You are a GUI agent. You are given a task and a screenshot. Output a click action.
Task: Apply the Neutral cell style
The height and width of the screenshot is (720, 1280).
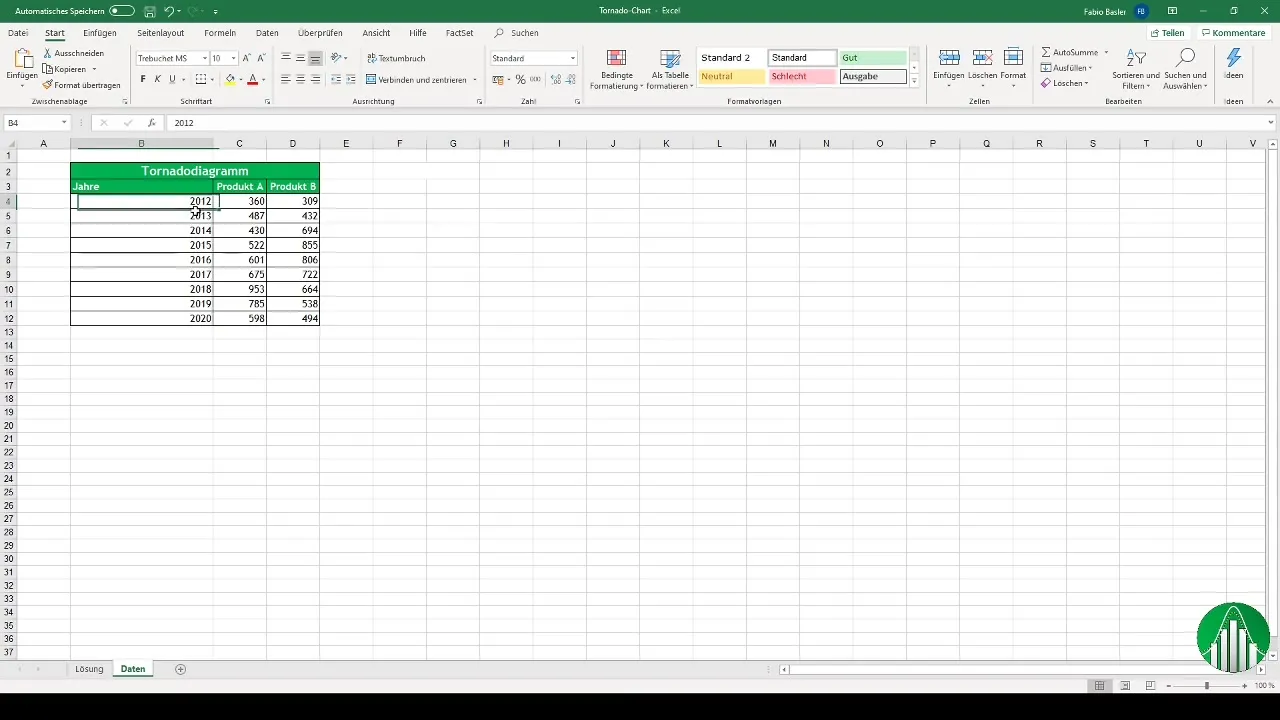pyautogui.click(x=732, y=76)
